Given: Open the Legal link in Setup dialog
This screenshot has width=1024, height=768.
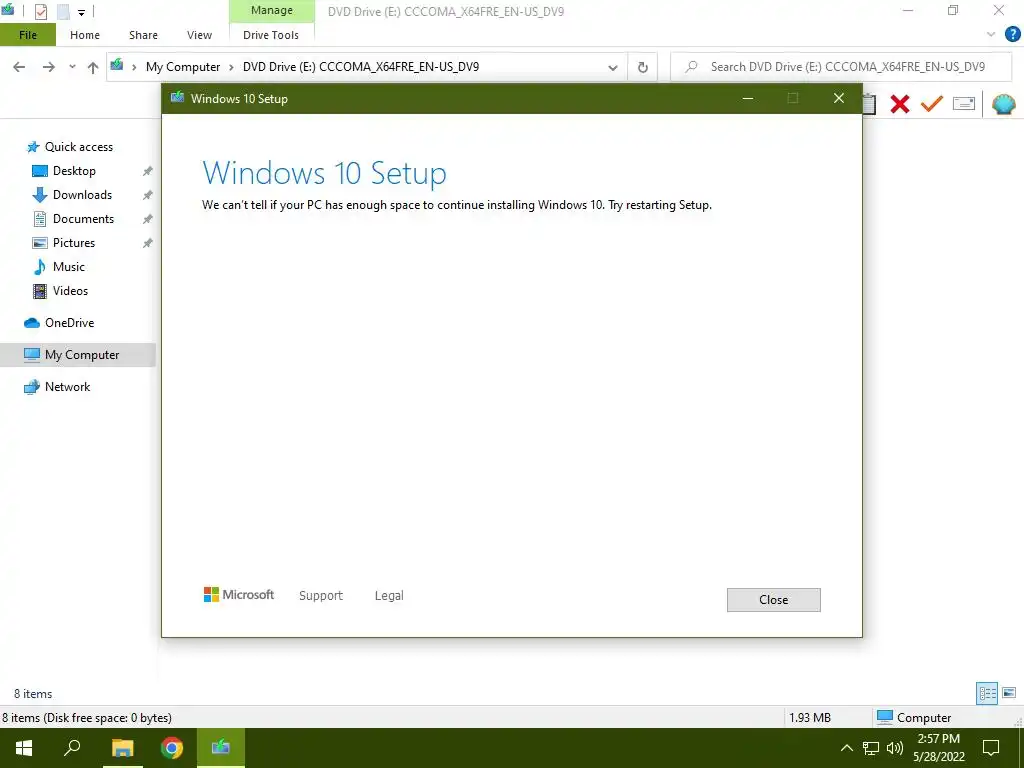Looking at the screenshot, I should (x=389, y=596).
